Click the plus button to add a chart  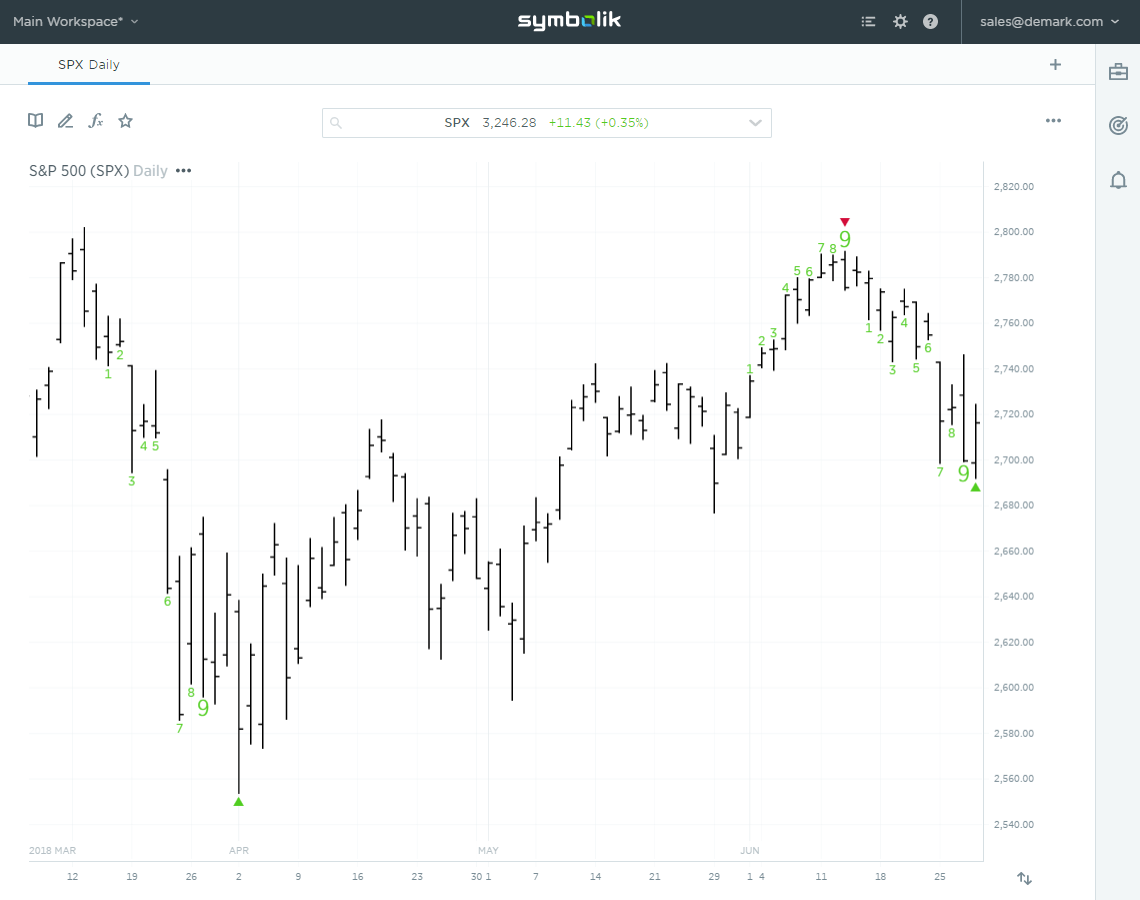(1055, 64)
